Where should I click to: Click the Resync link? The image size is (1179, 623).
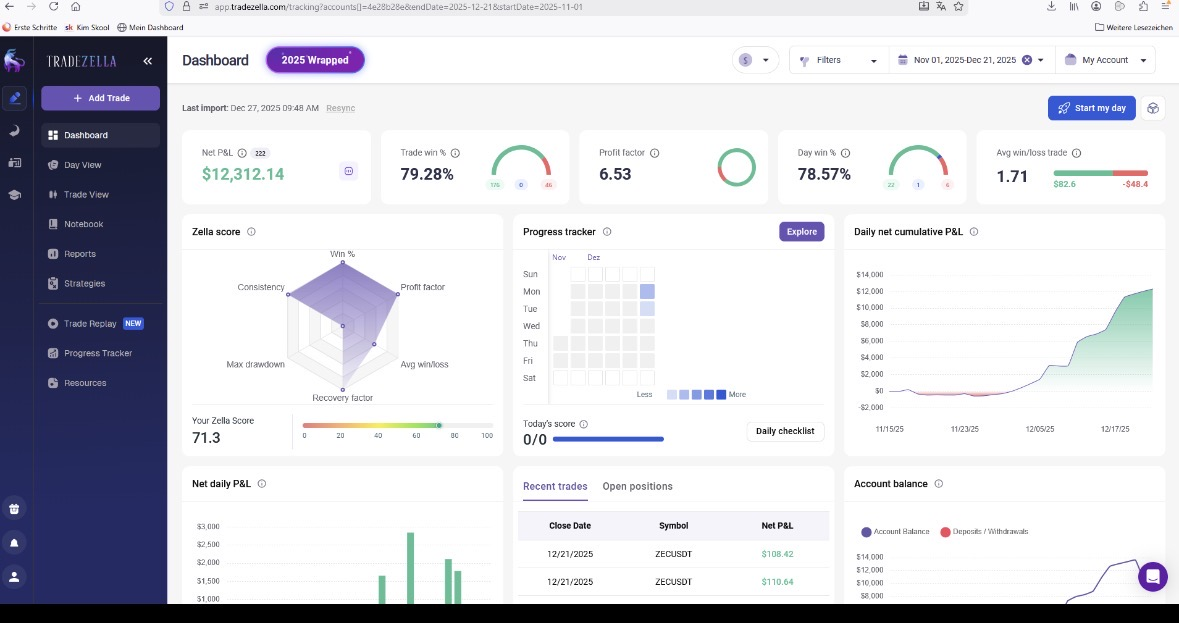(x=340, y=108)
